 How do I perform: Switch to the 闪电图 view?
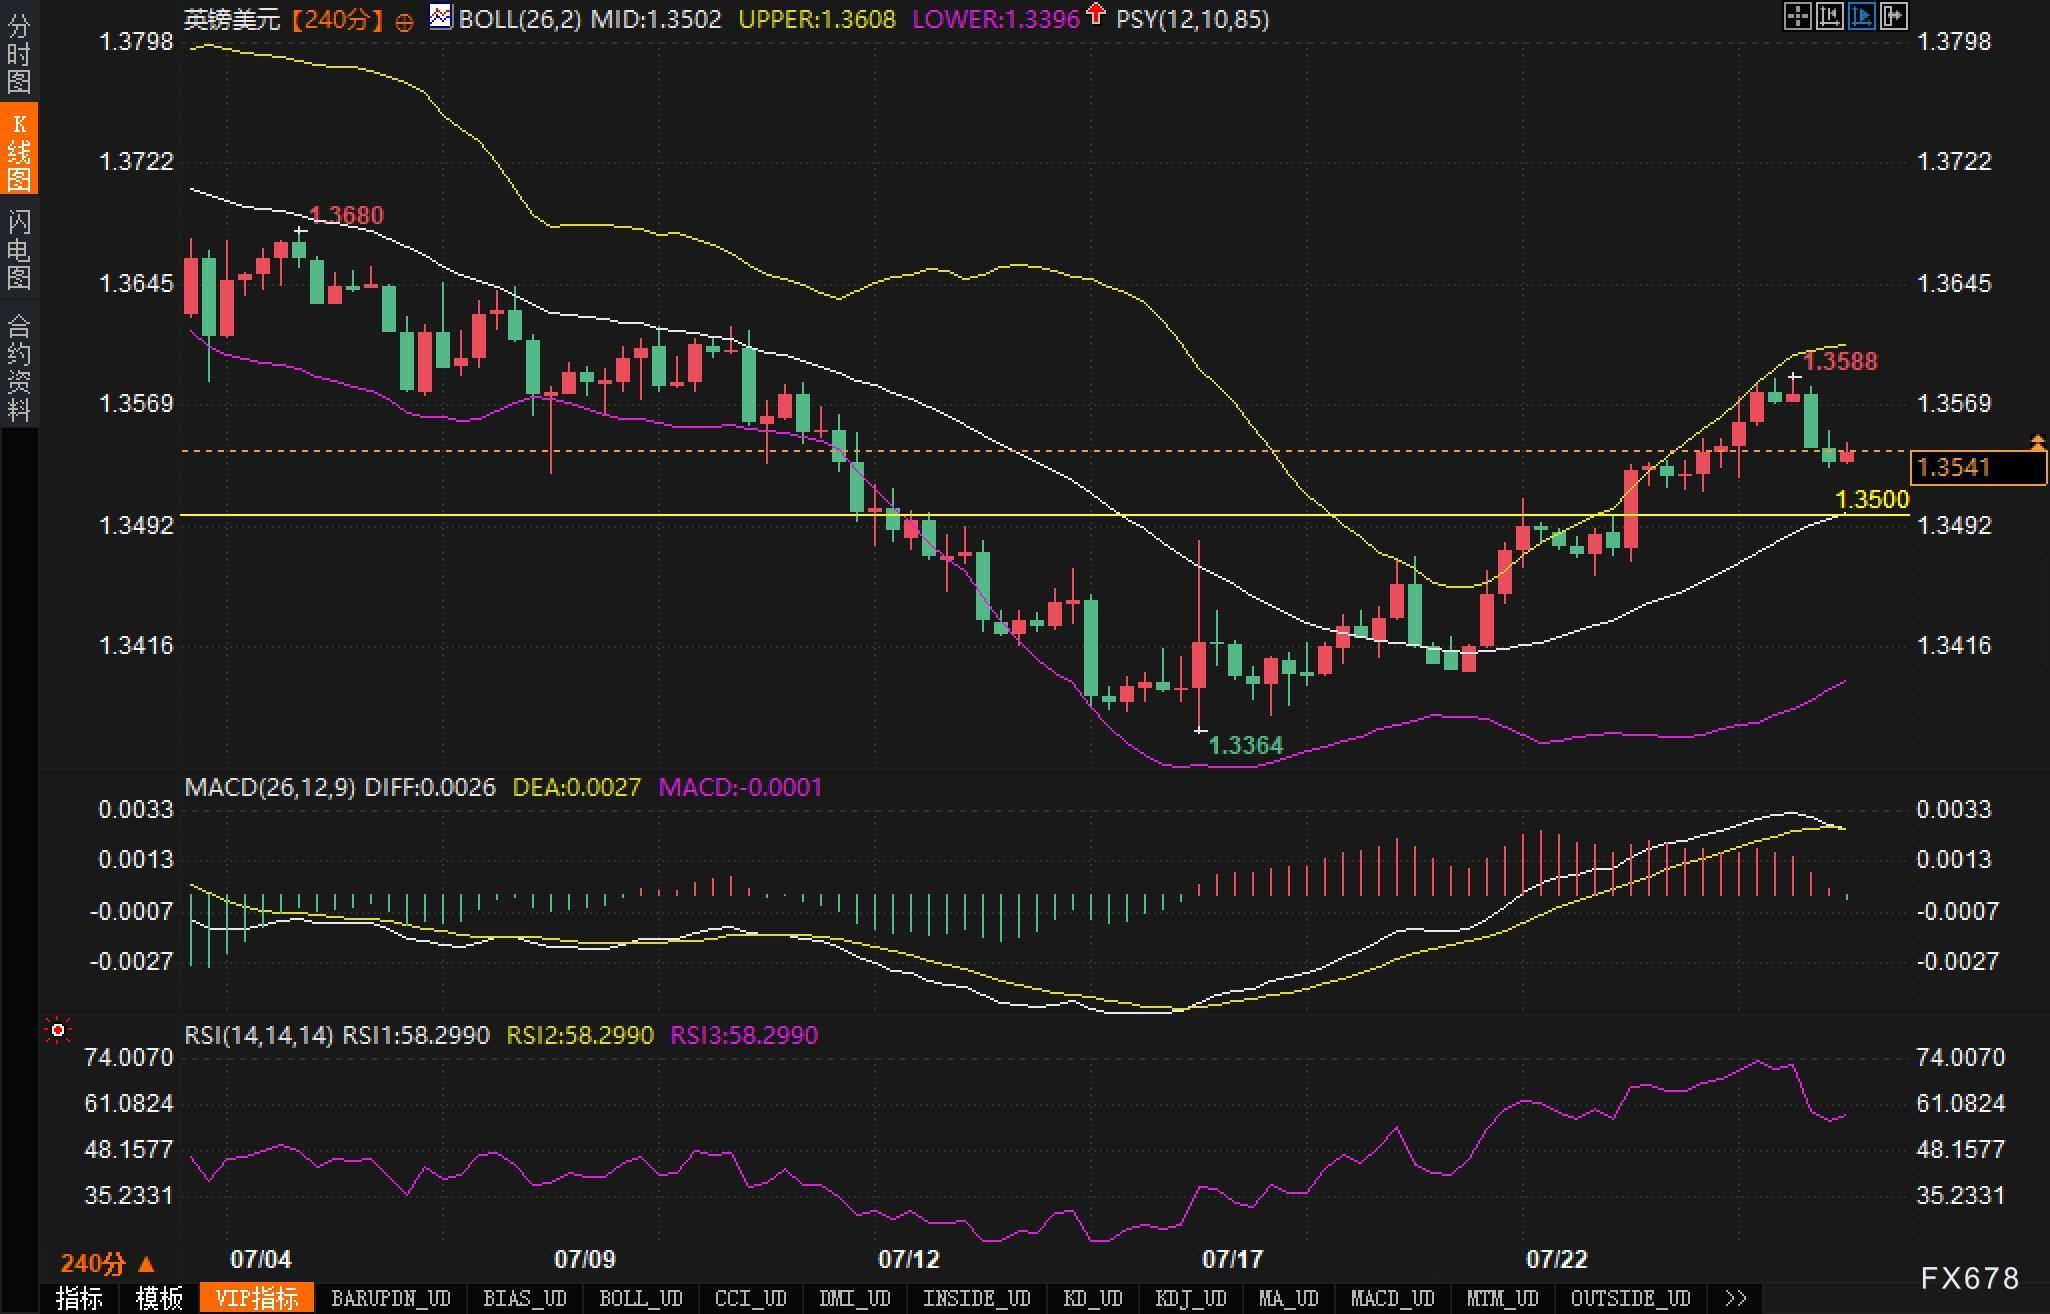pyautogui.click(x=18, y=249)
